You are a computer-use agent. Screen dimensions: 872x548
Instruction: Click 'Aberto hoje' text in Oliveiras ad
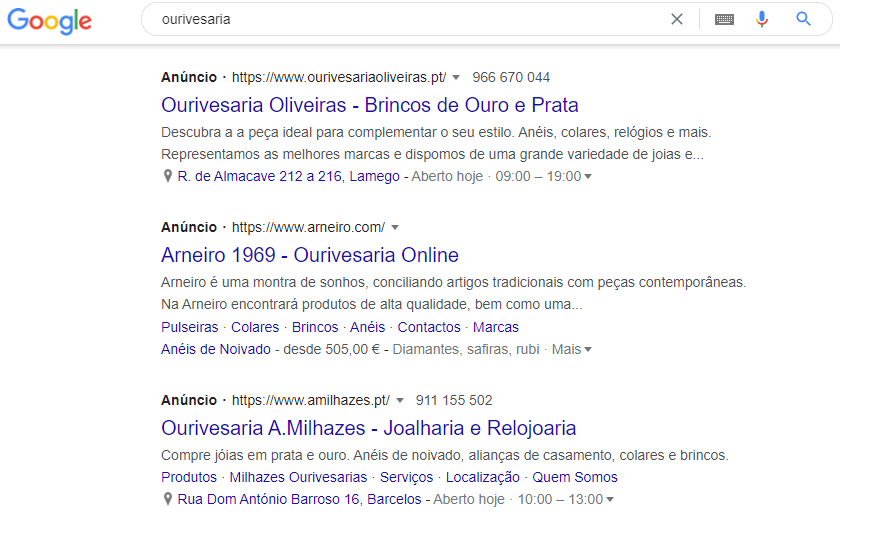click(447, 176)
